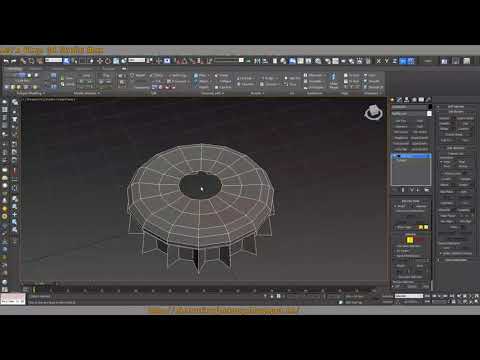Image resolution: width=480 pixels, height=360 pixels.
Task: Pick the Rectangular Selection Region tool
Action: (x=82, y=61)
